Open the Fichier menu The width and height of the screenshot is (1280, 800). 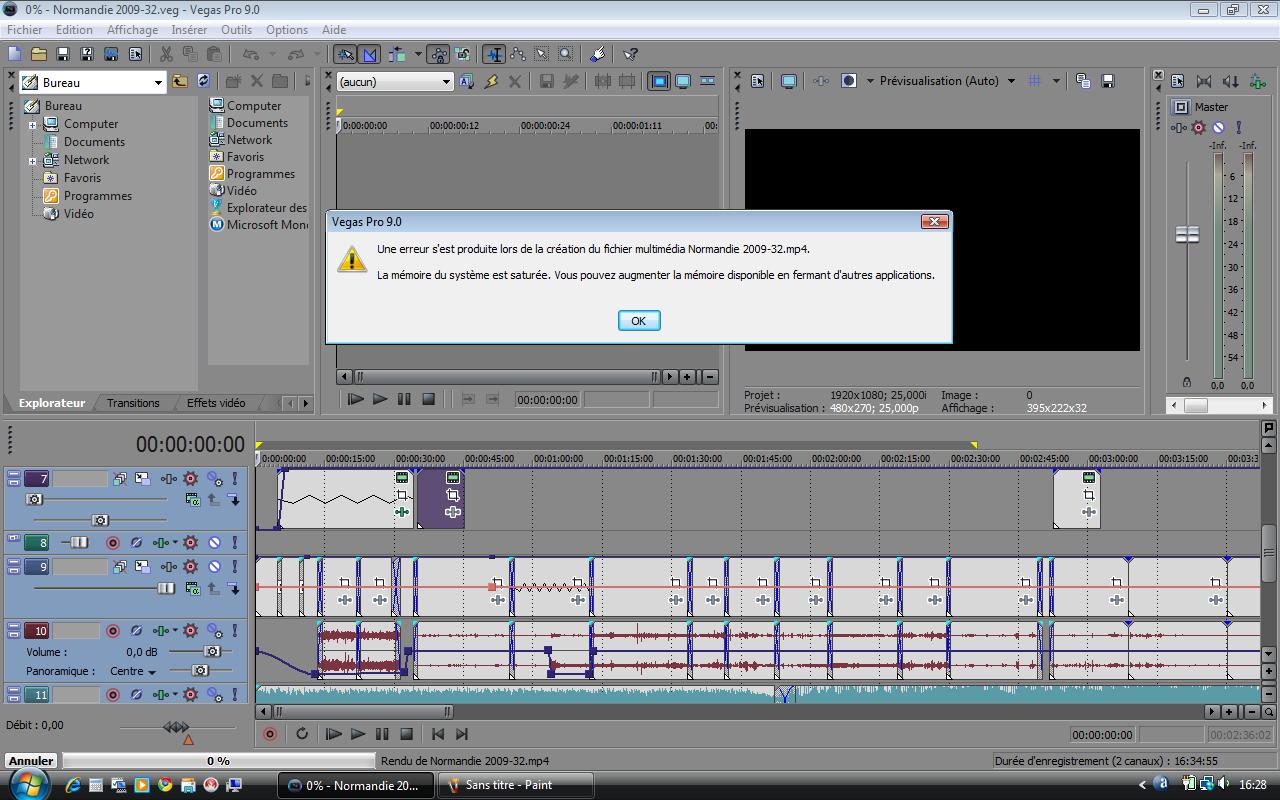coord(25,30)
